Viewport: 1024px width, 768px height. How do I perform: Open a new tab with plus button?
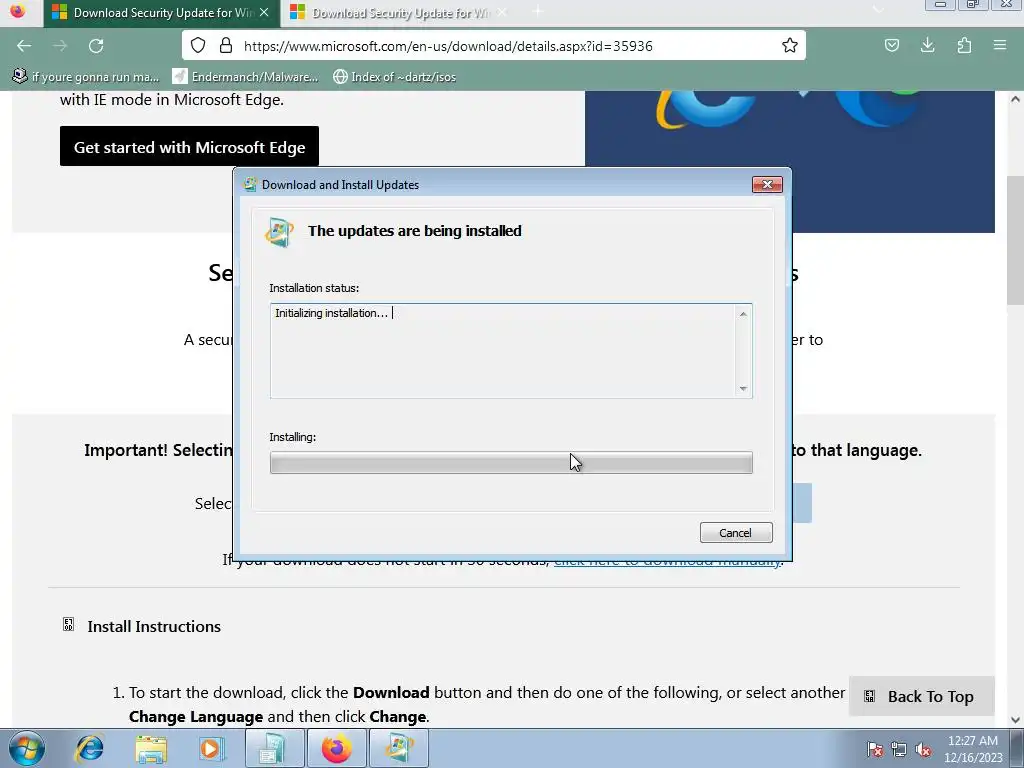tap(537, 11)
